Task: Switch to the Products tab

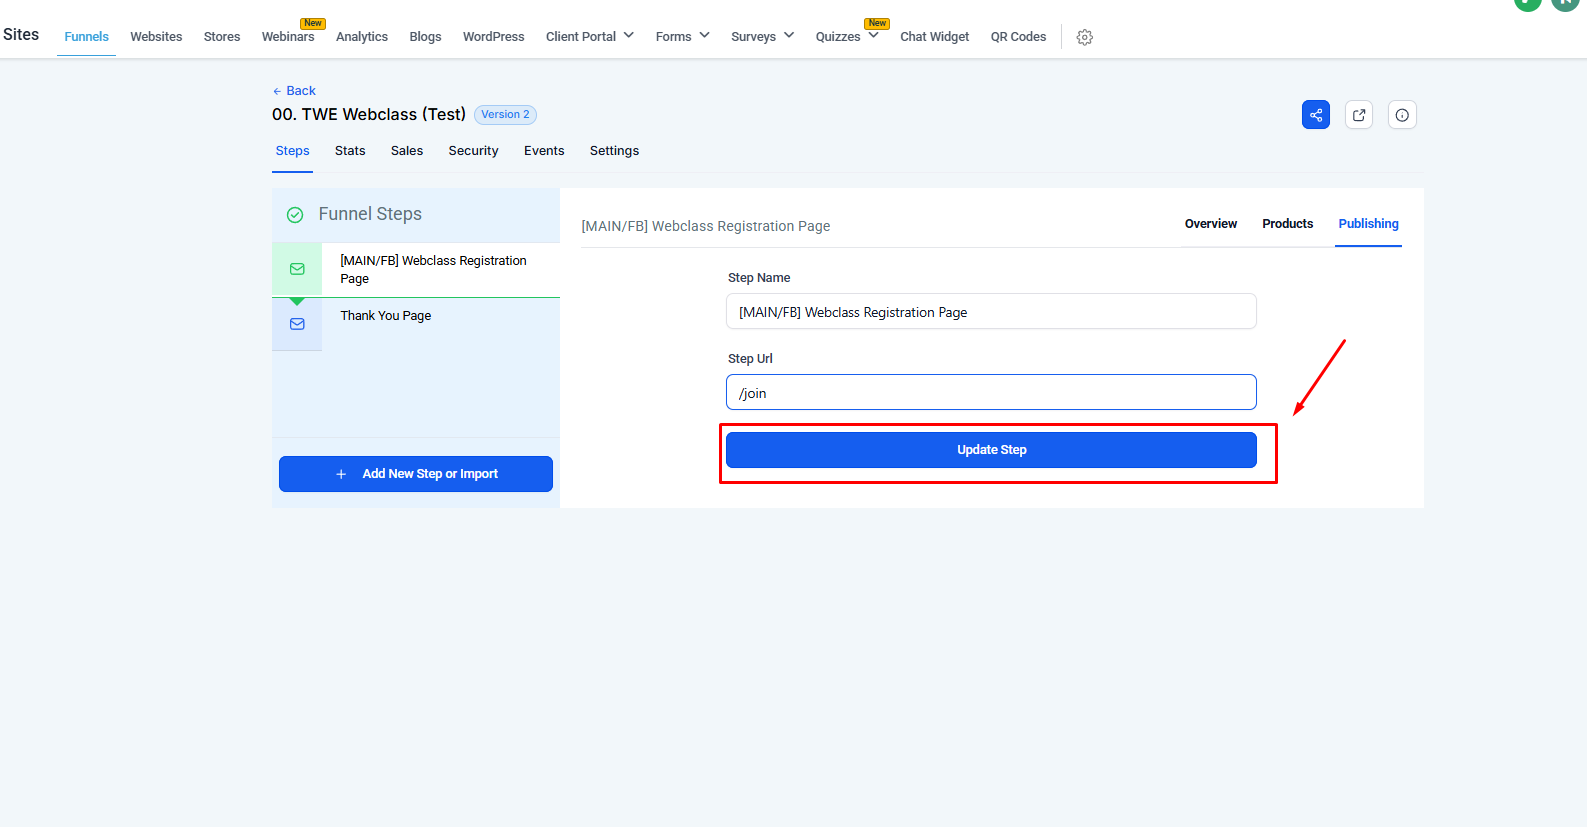Action: pos(1287,224)
